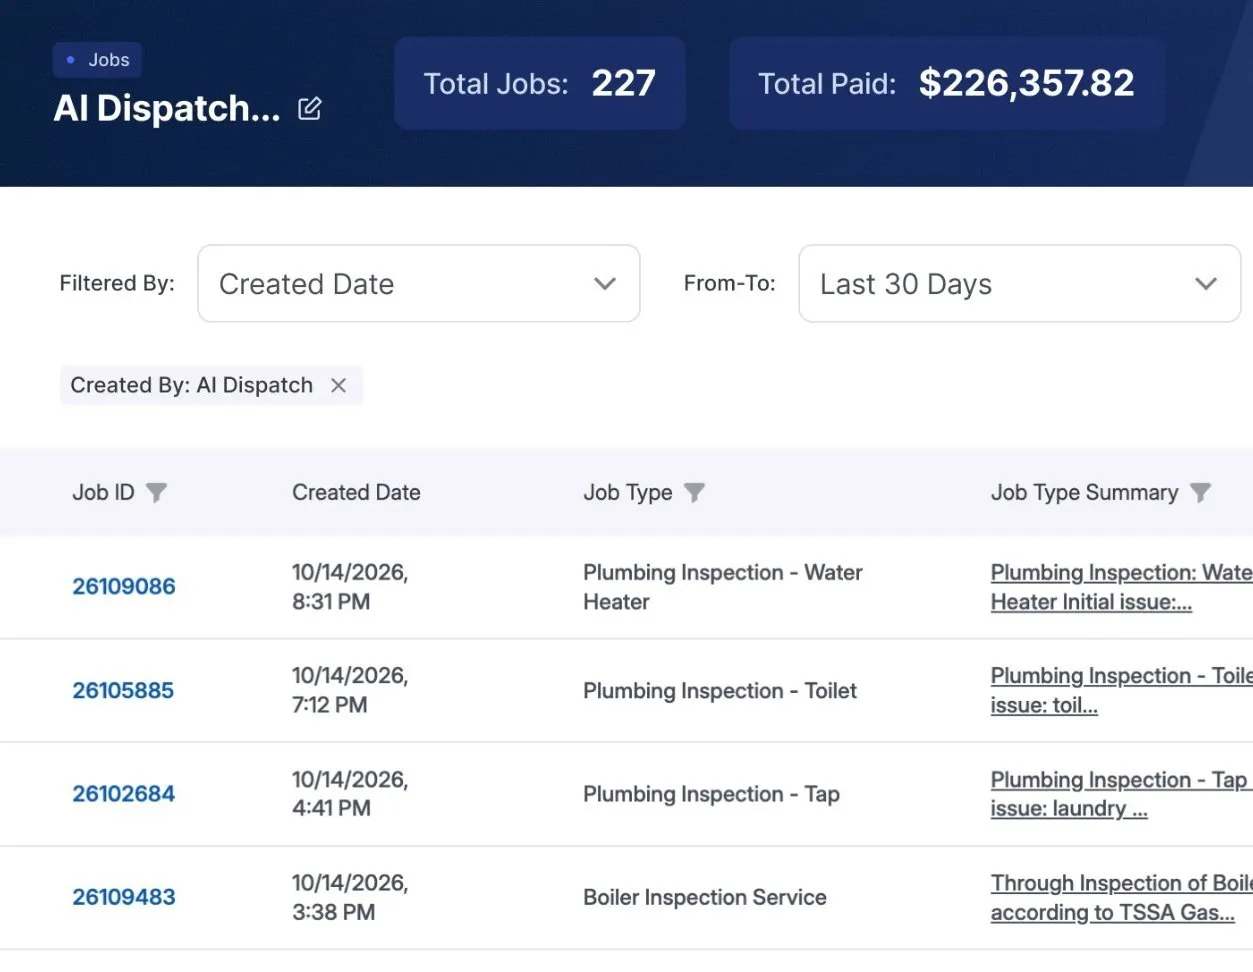The image size is (1253, 972).
Task: Expand the Last 30 Days range dropdown
Action: (x=1019, y=284)
